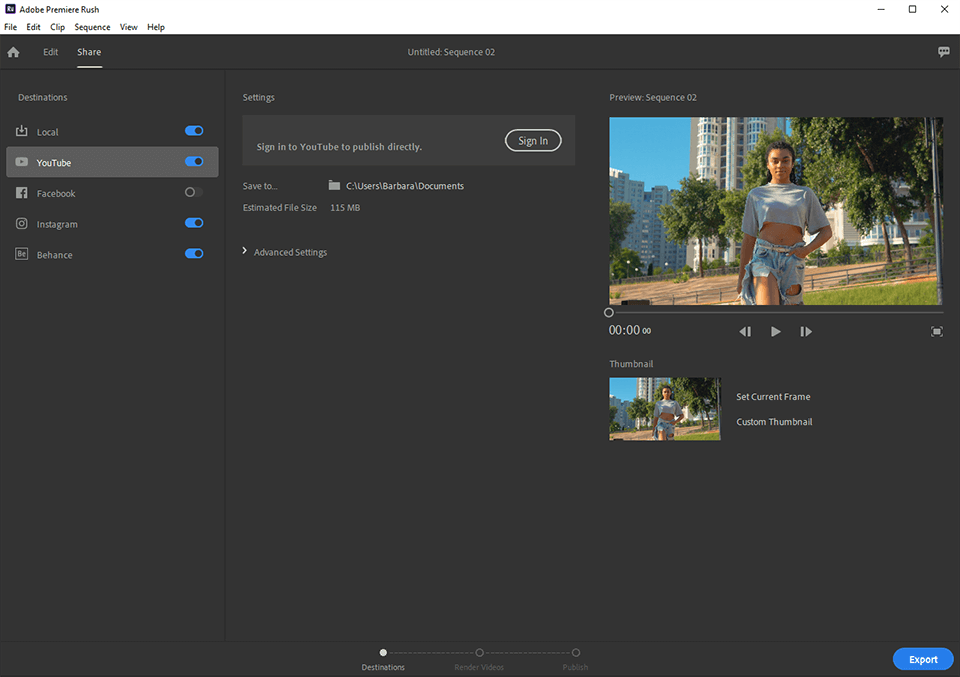This screenshot has width=960, height=677.
Task: Click the Publish step indicator
Action: [x=576, y=653]
